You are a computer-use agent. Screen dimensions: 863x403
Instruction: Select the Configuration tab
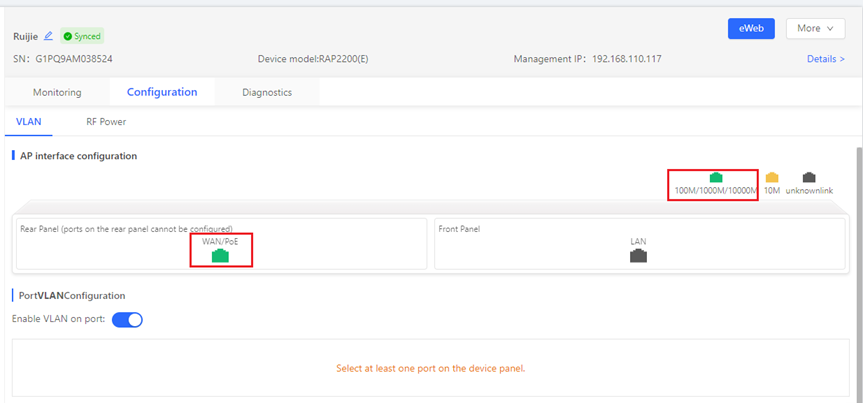[x=162, y=92]
